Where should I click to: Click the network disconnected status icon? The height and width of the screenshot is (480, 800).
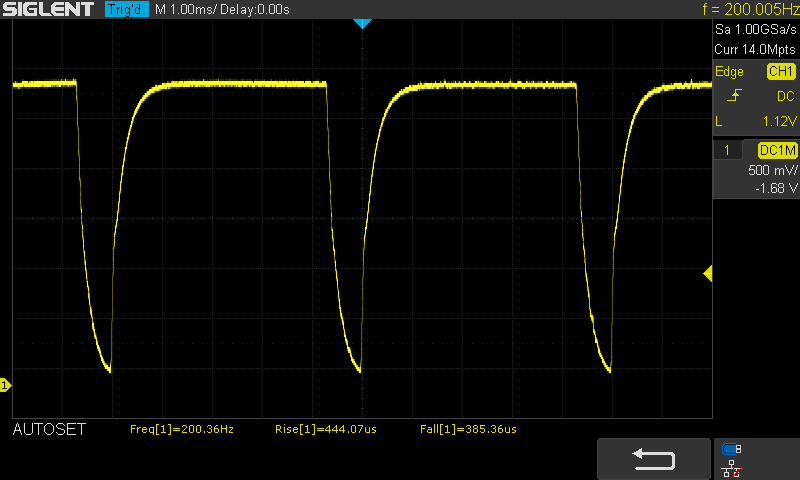coord(732,468)
